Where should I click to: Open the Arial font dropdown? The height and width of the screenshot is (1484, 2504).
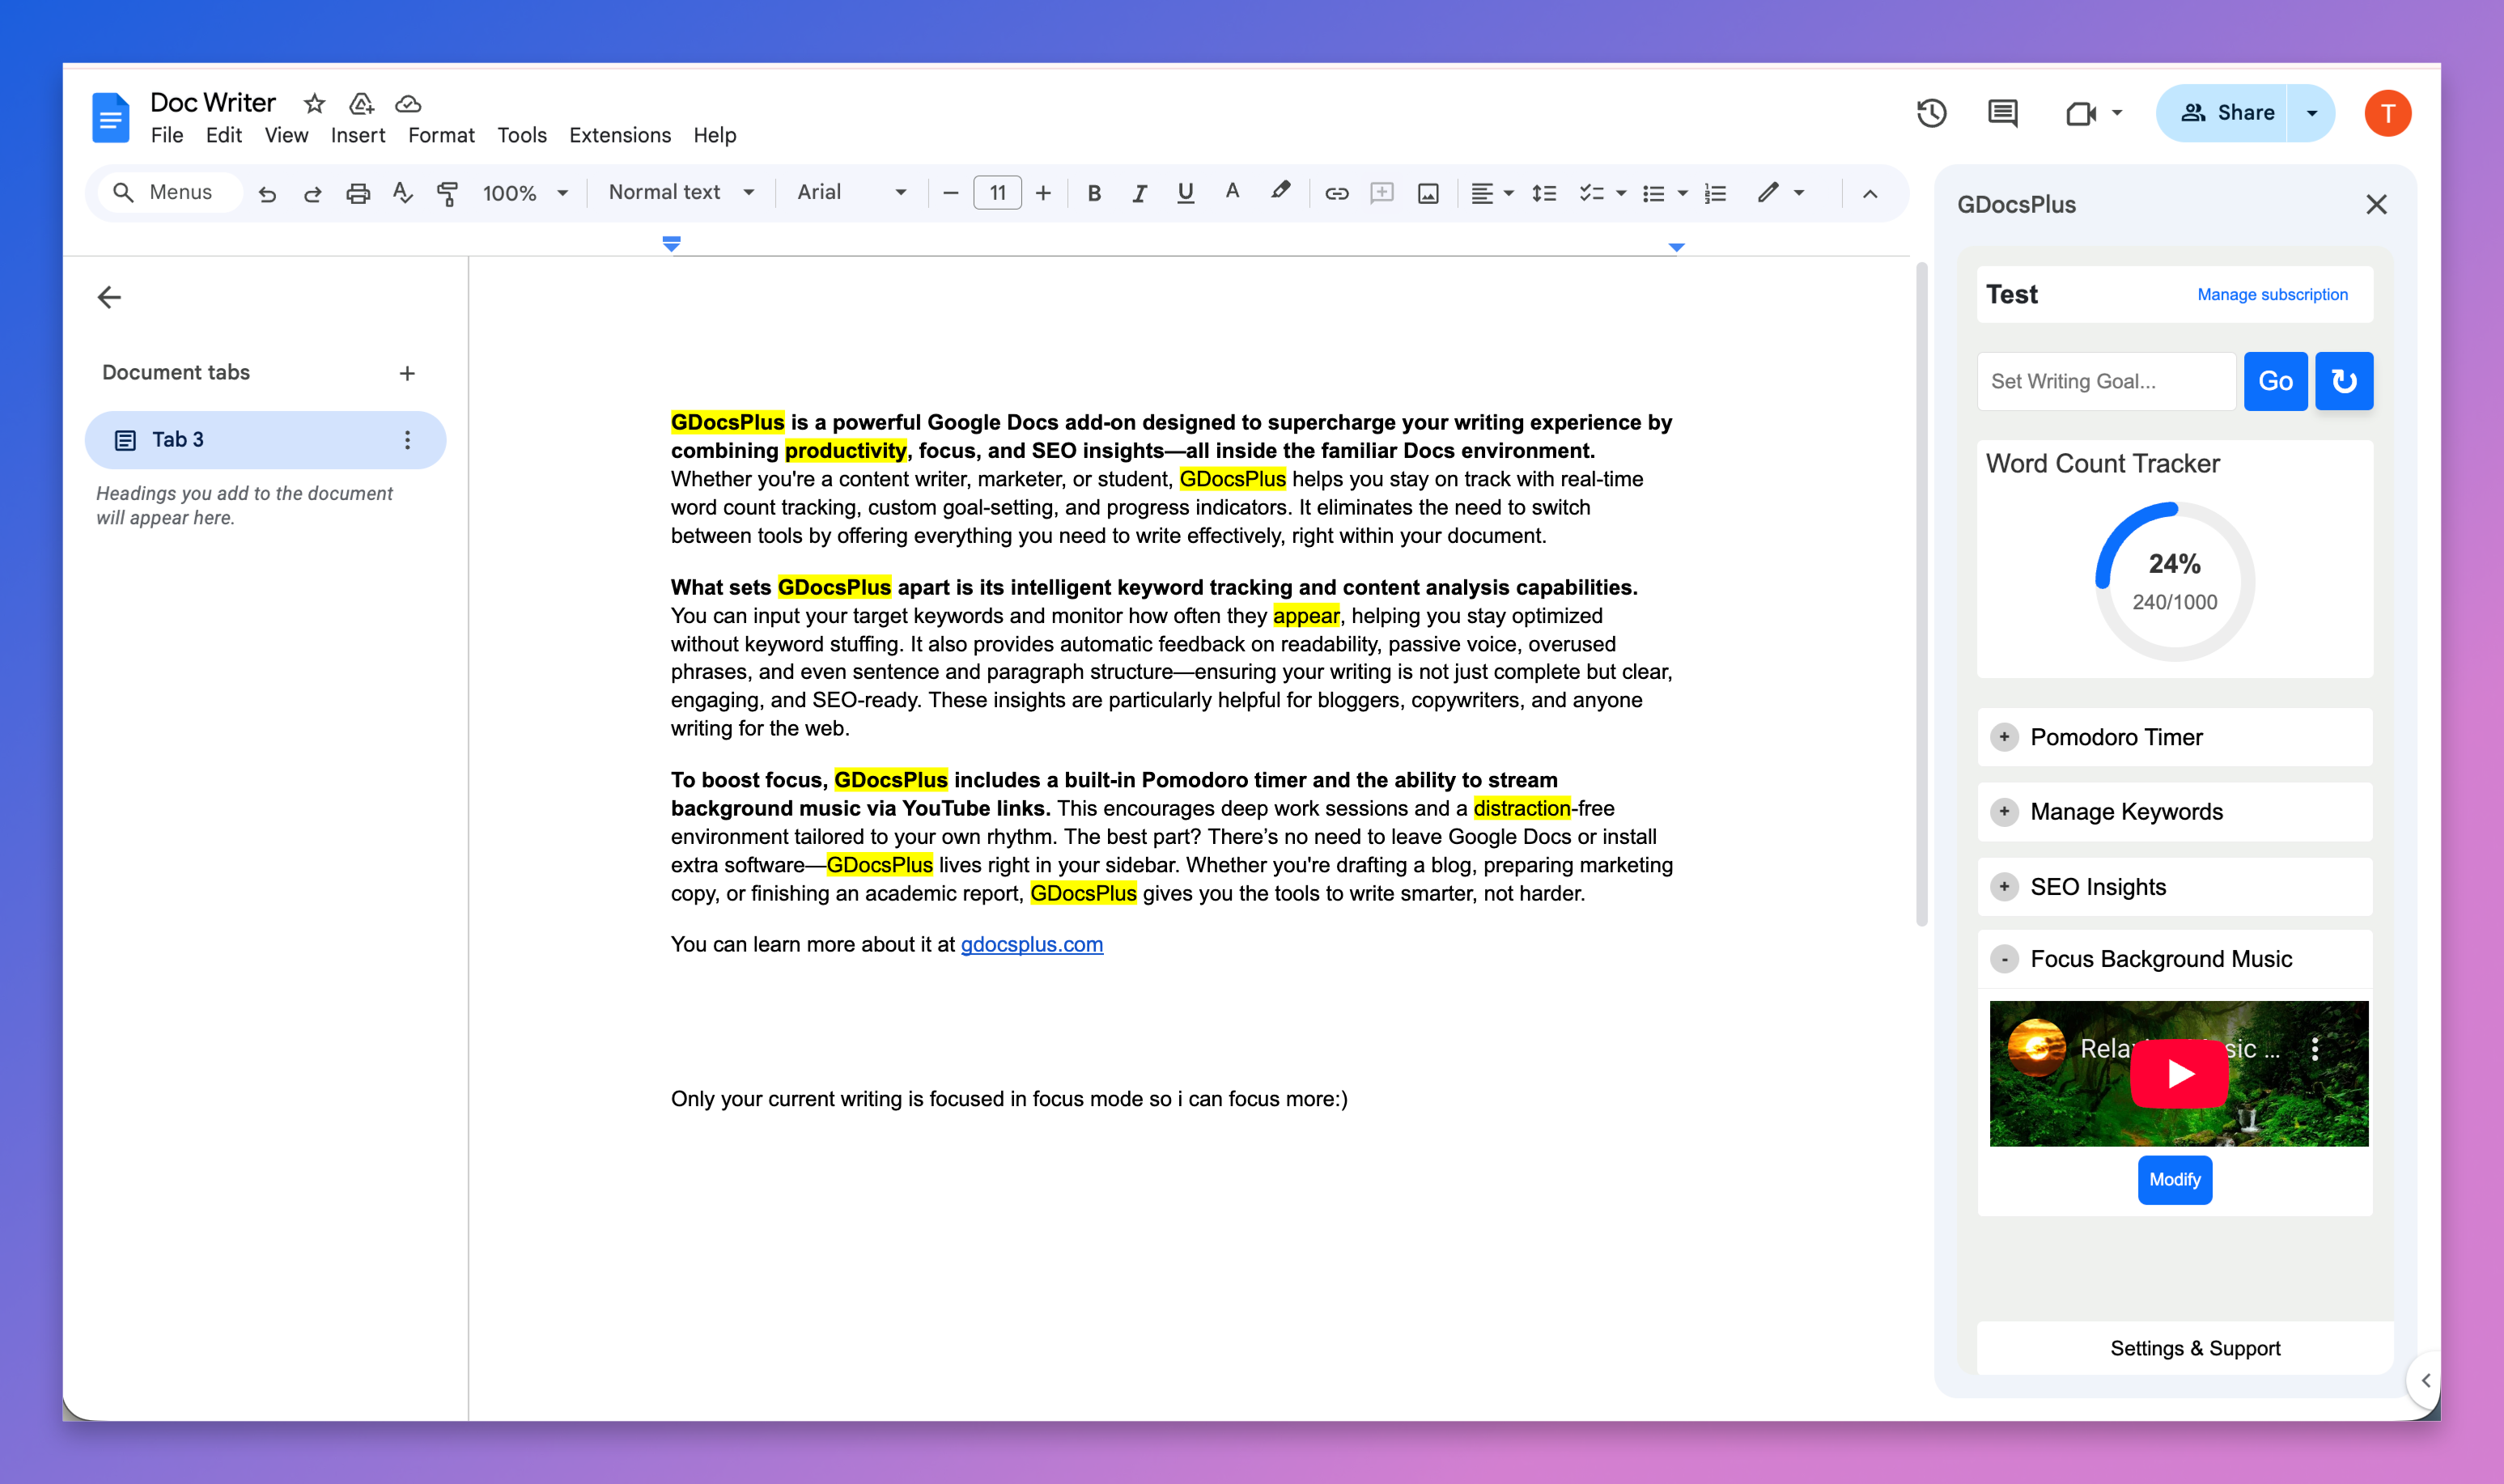click(851, 192)
